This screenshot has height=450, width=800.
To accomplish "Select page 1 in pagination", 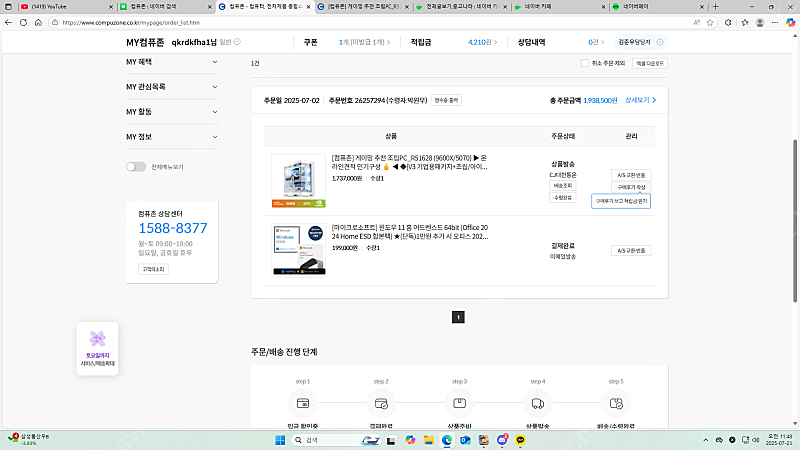I will [x=458, y=317].
